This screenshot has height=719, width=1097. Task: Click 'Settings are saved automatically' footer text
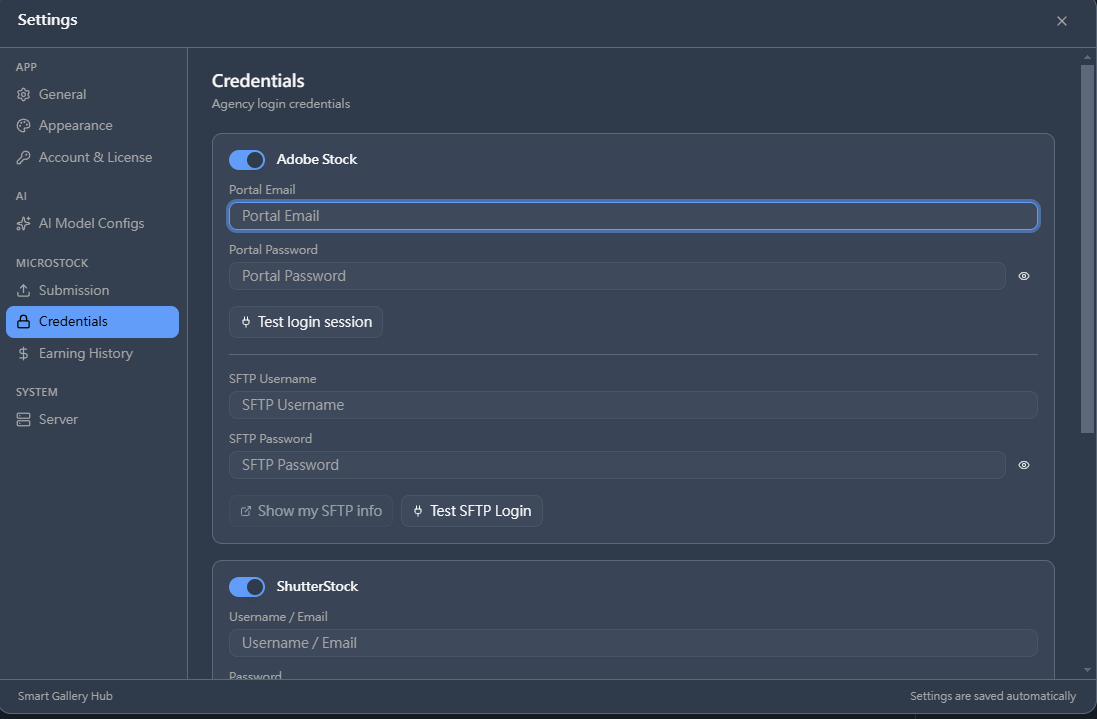click(993, 696)
